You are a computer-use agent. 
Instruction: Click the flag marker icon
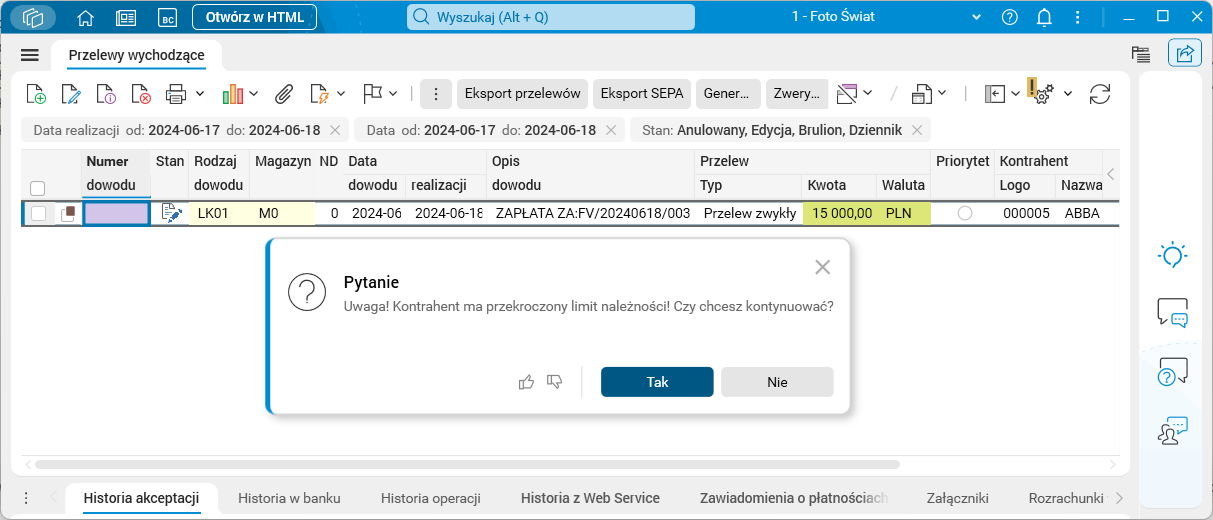(372, 93)
